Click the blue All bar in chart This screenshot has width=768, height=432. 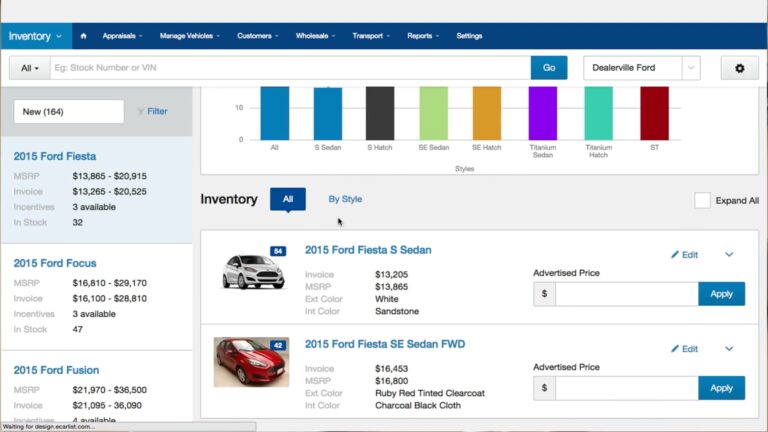275,113
